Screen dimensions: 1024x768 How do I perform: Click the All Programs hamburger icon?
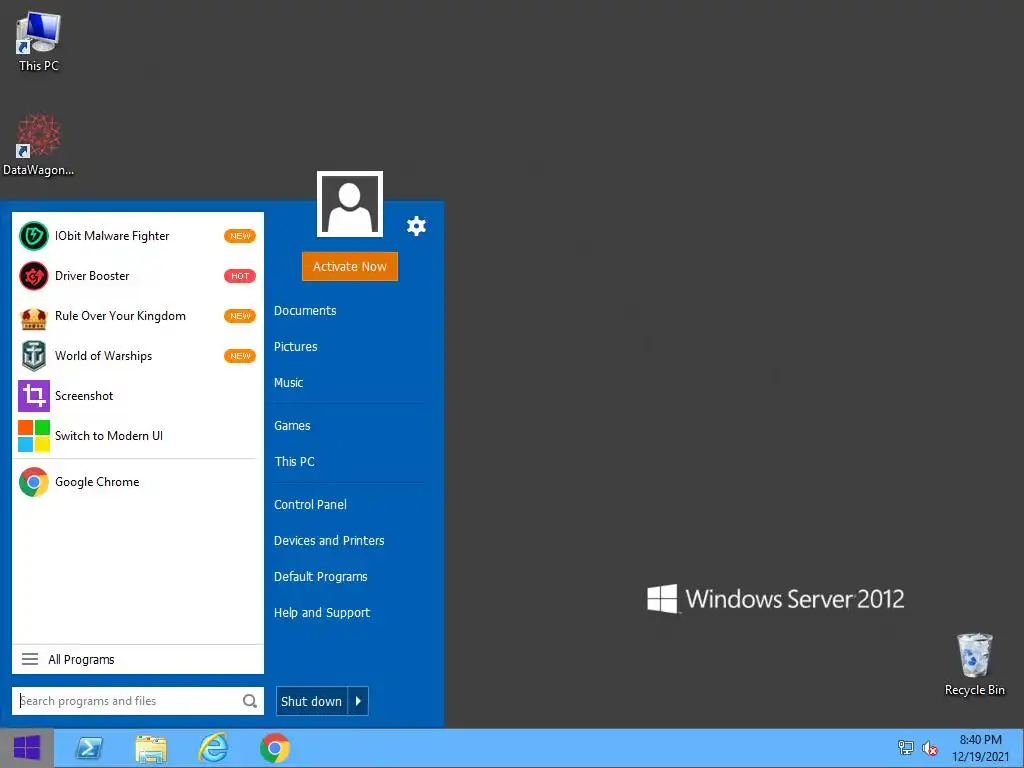click(30, 659)
